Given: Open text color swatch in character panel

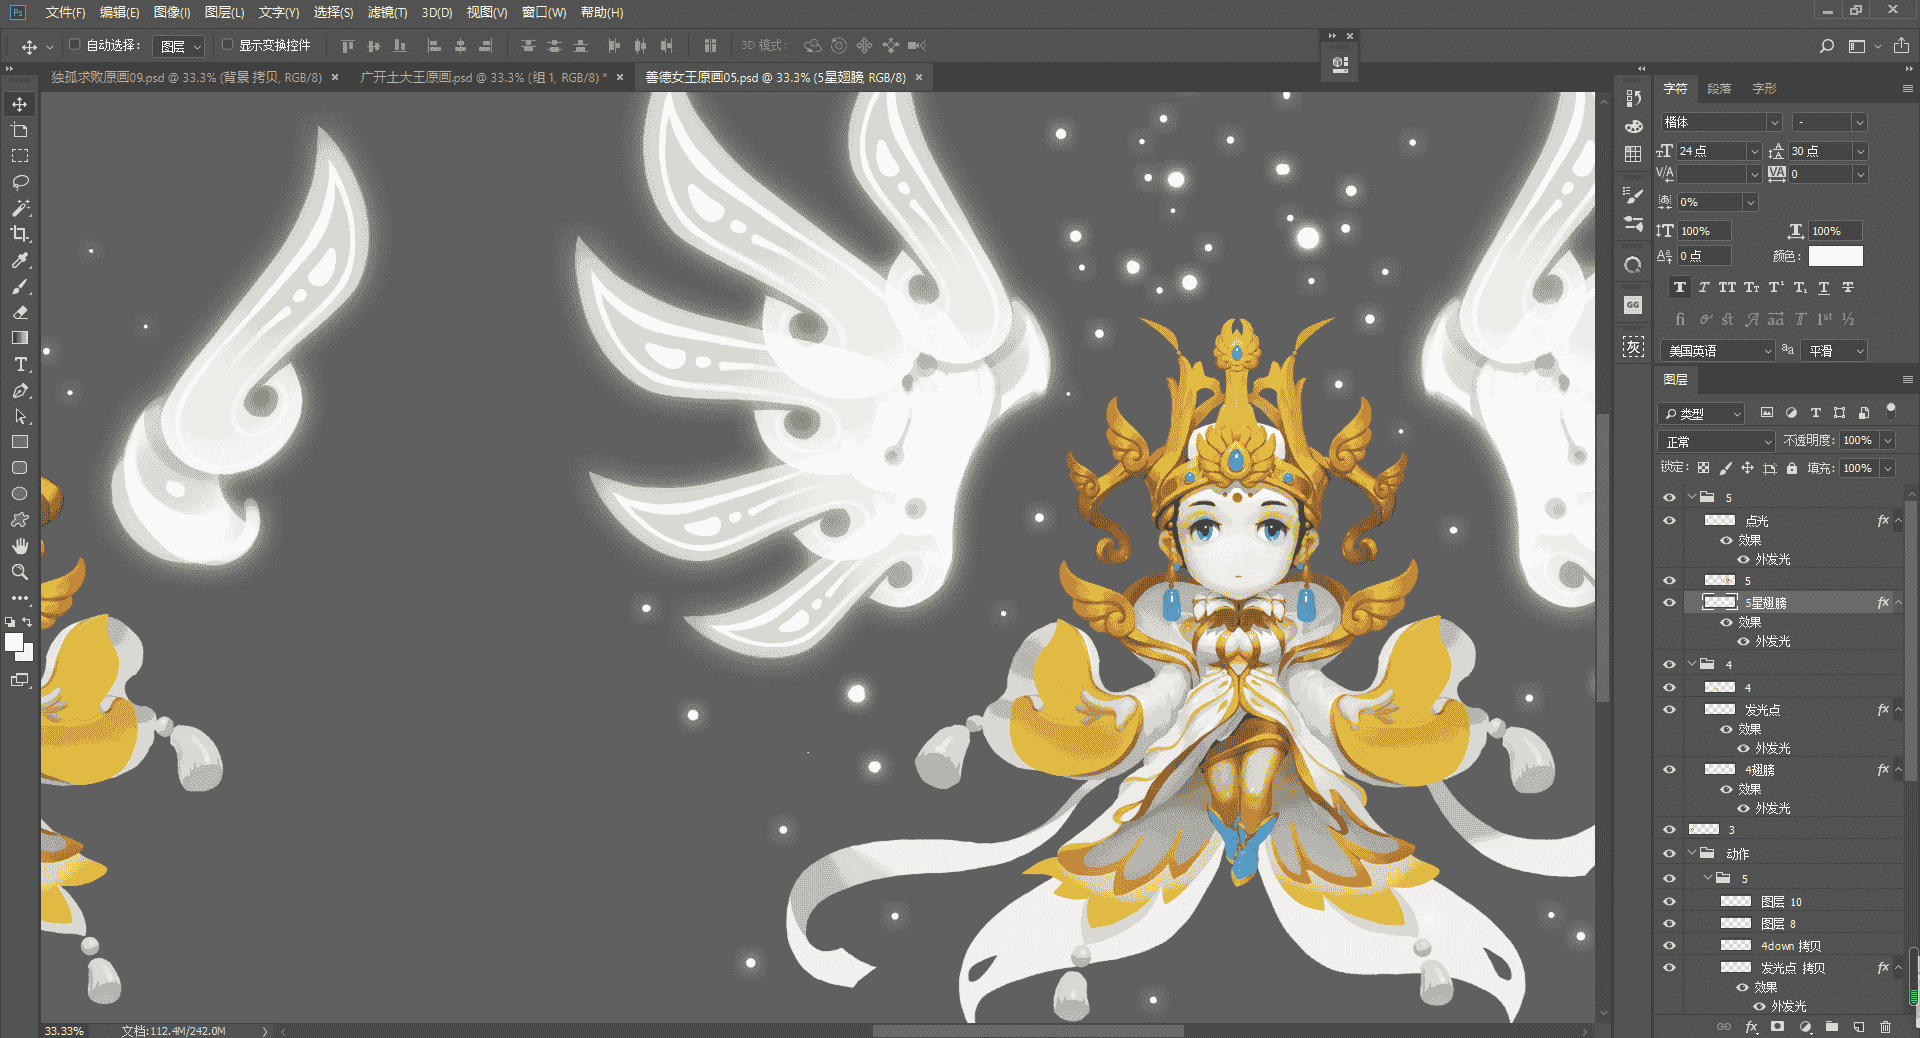Looking at the screenshot, I should pyautogui.click(x=1835, y=257).
